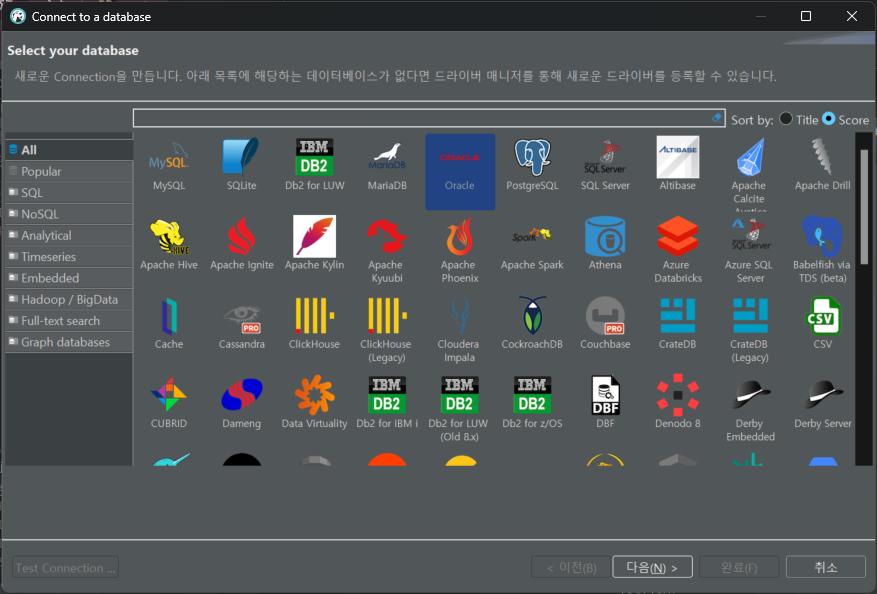
Task: Select the ClickHouse database icon
Action: (x=314, y=324)
